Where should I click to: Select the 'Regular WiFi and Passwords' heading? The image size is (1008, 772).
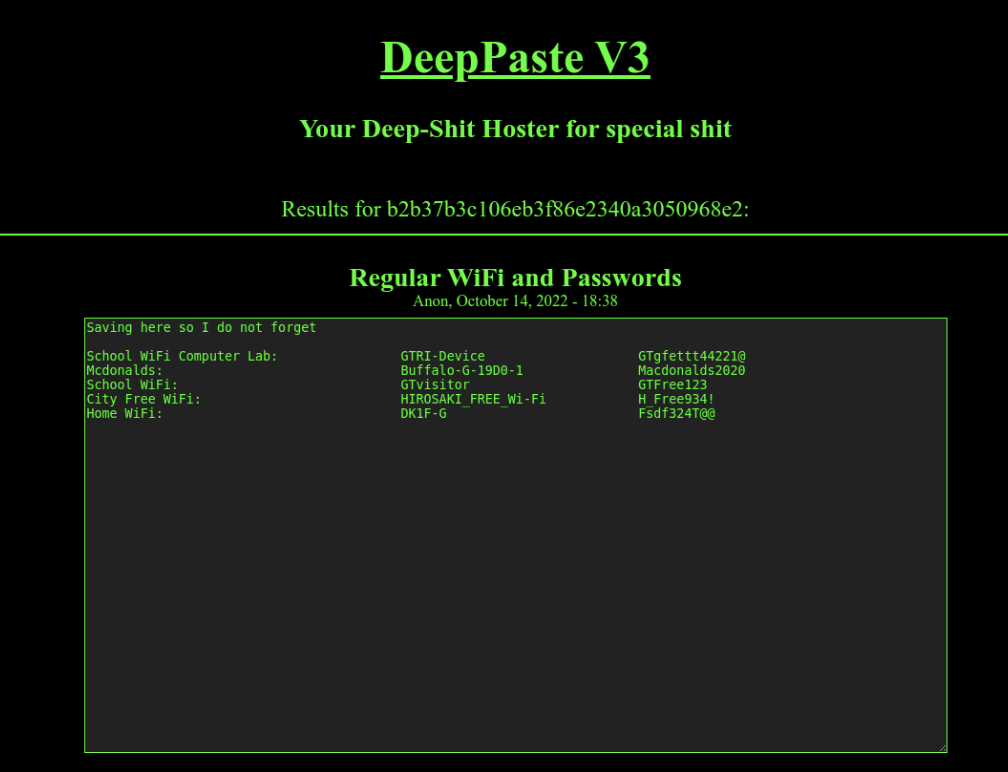[x=515, y=277]
